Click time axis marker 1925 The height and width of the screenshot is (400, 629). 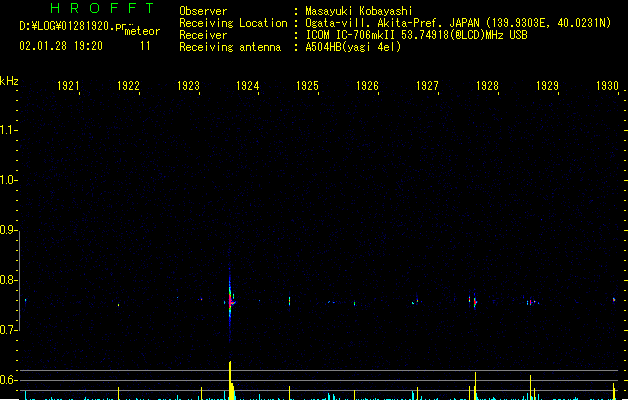pos(308,86)
